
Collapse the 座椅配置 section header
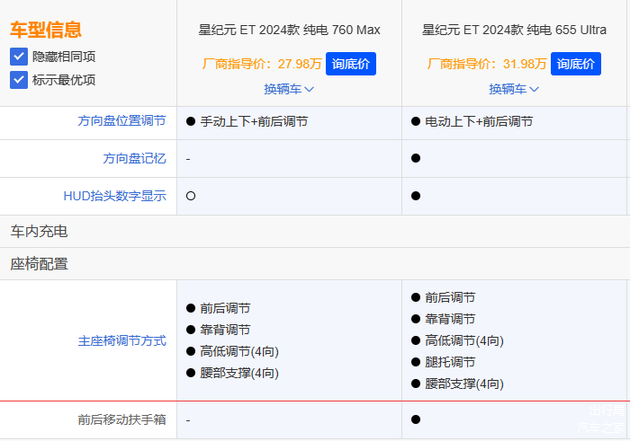coord(39,265)
